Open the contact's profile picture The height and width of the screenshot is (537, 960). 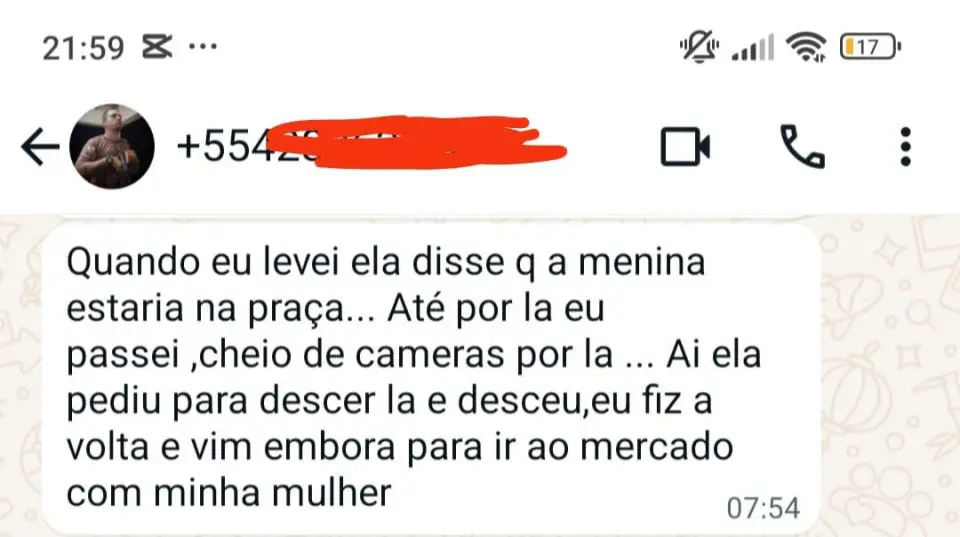click(112, 146)
